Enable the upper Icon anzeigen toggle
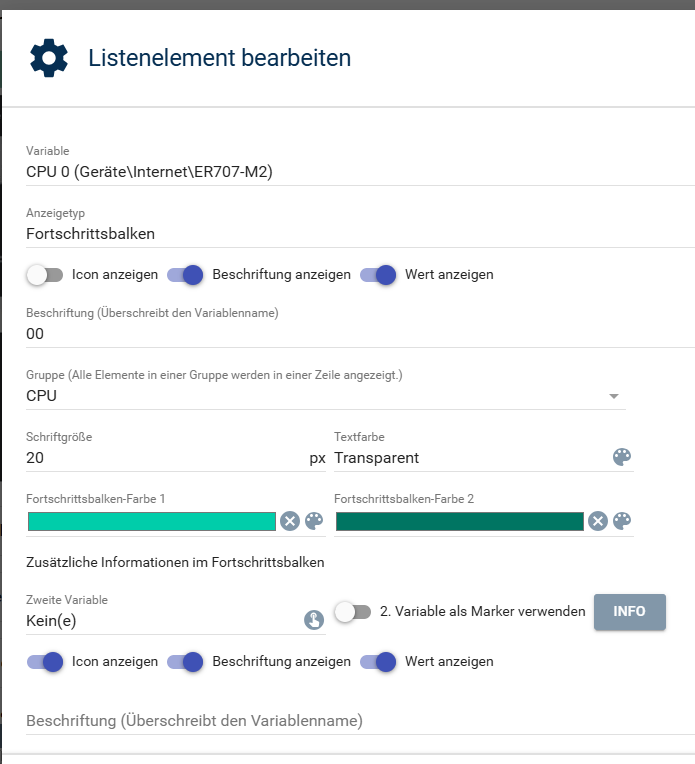 [45, 275]
